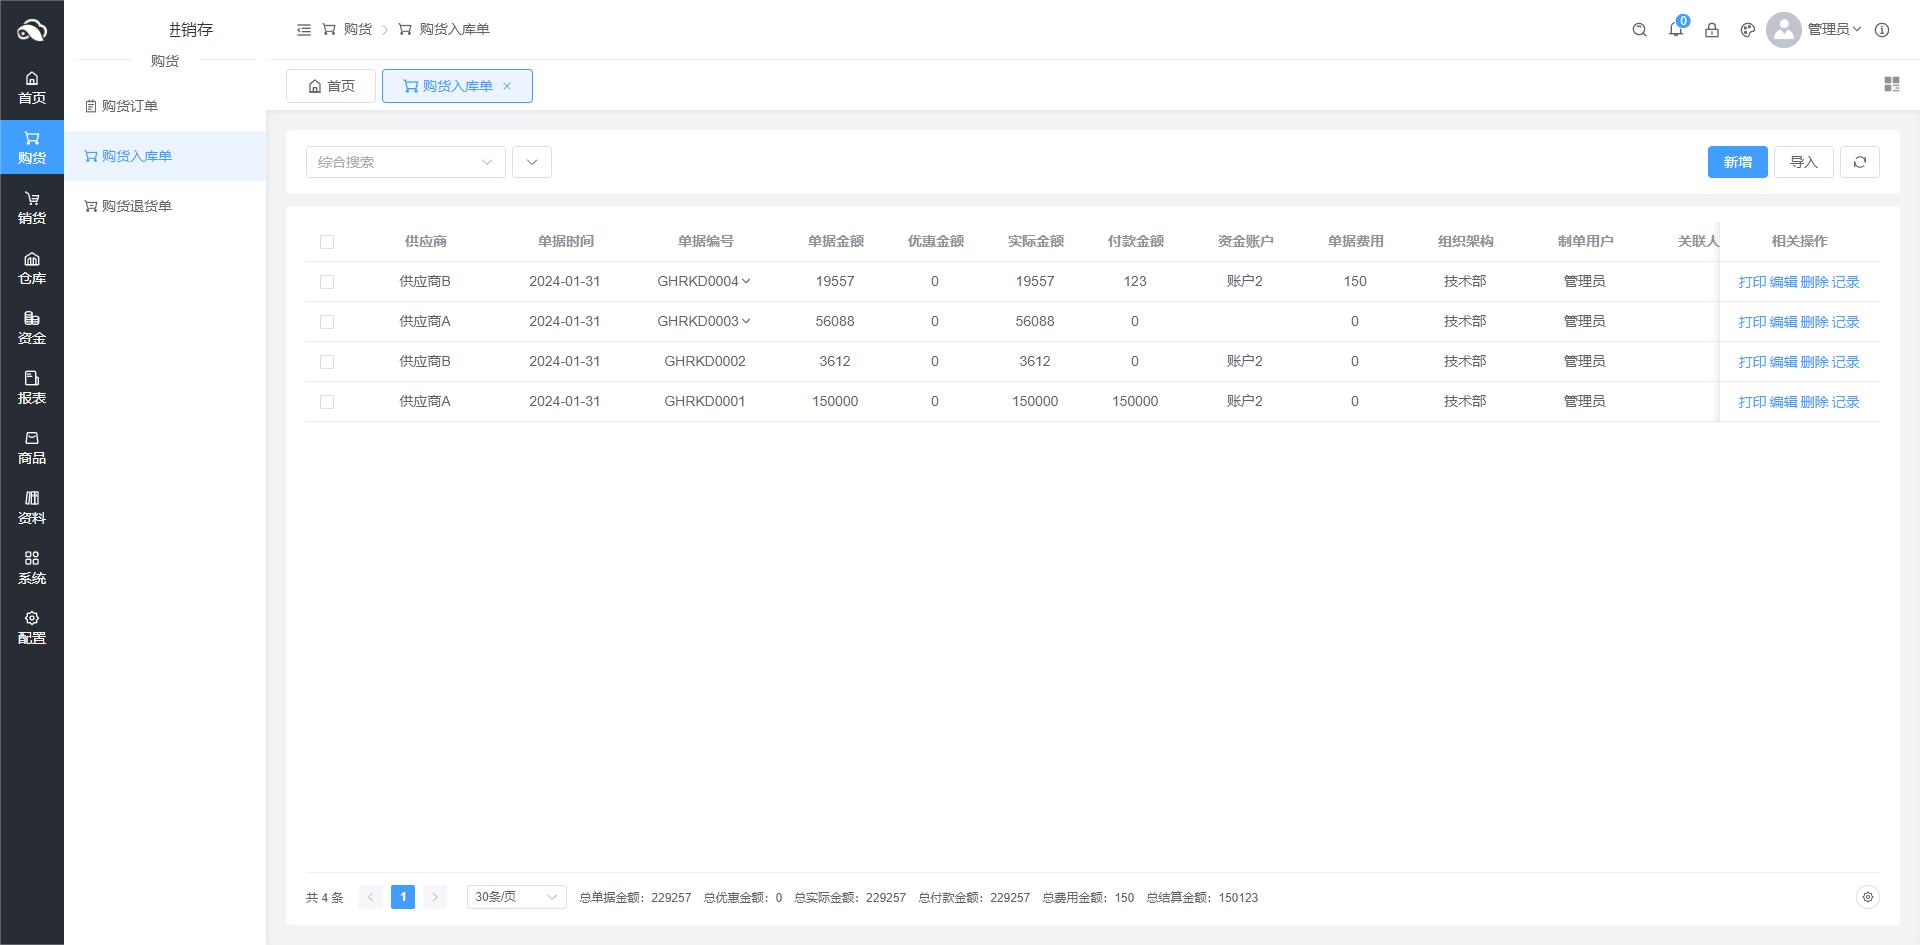Open the theme palette icon

coord(1748,30)
